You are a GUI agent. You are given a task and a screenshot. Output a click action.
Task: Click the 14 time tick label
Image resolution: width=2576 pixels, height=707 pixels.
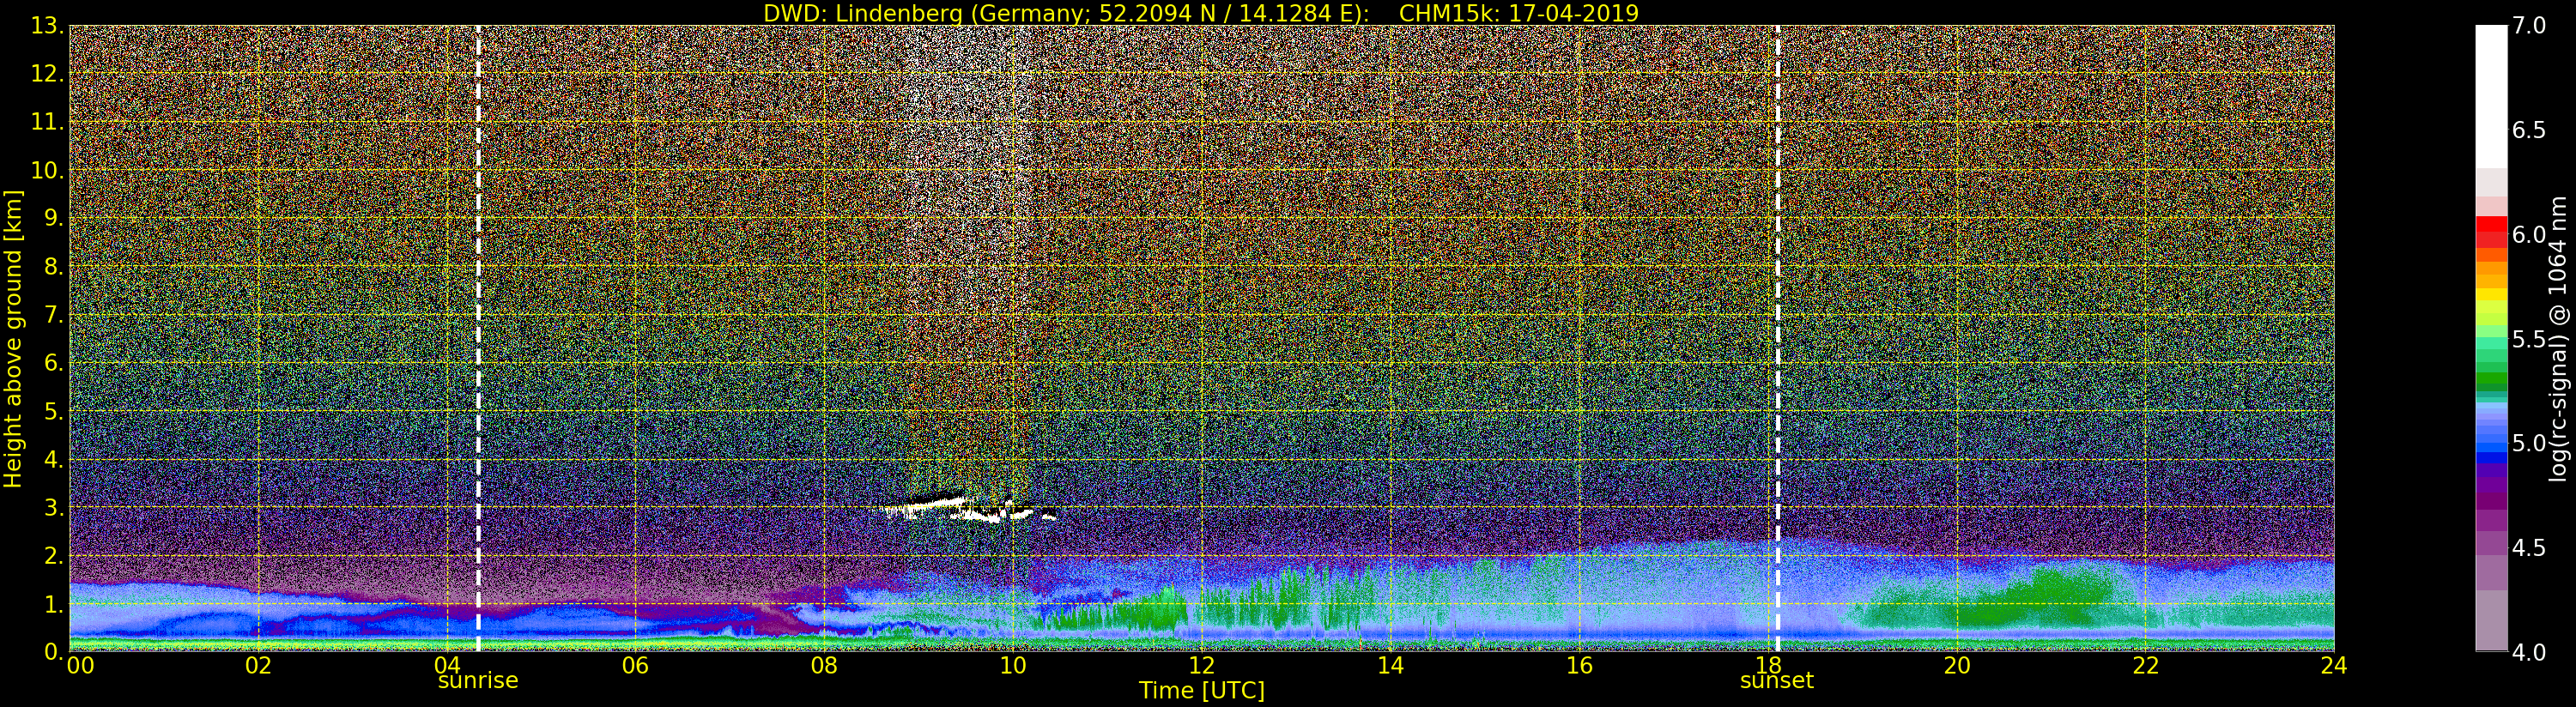pyautogui.click(x=1390, y=666)
